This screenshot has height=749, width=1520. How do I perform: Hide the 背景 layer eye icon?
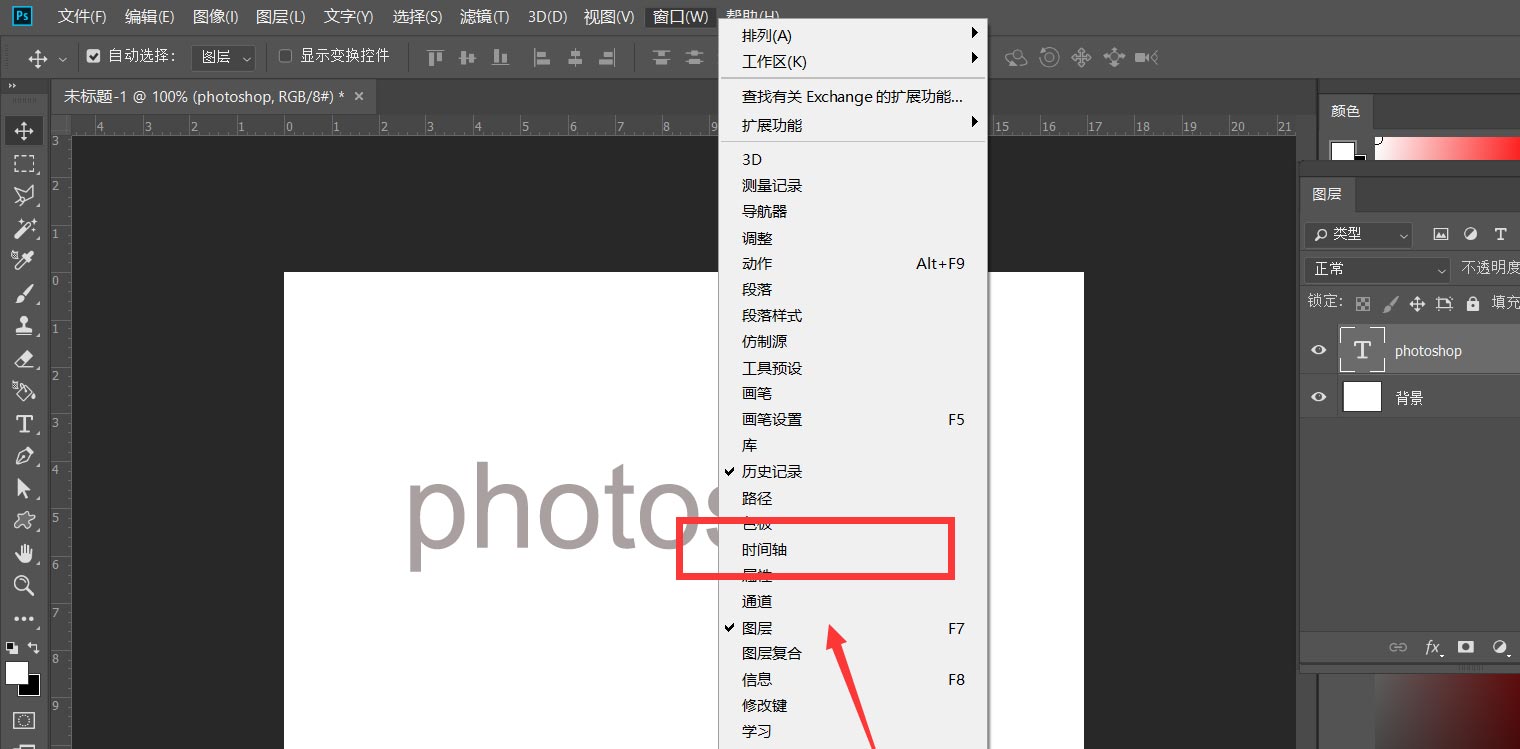pos(1319,397)
